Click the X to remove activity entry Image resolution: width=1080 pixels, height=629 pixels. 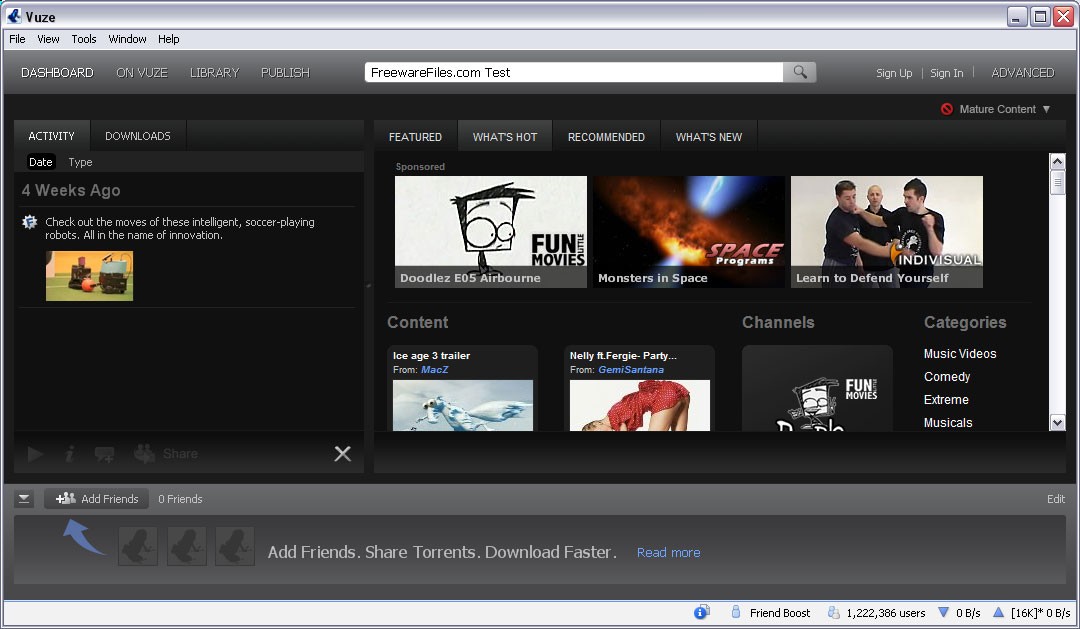coord(342,453)
